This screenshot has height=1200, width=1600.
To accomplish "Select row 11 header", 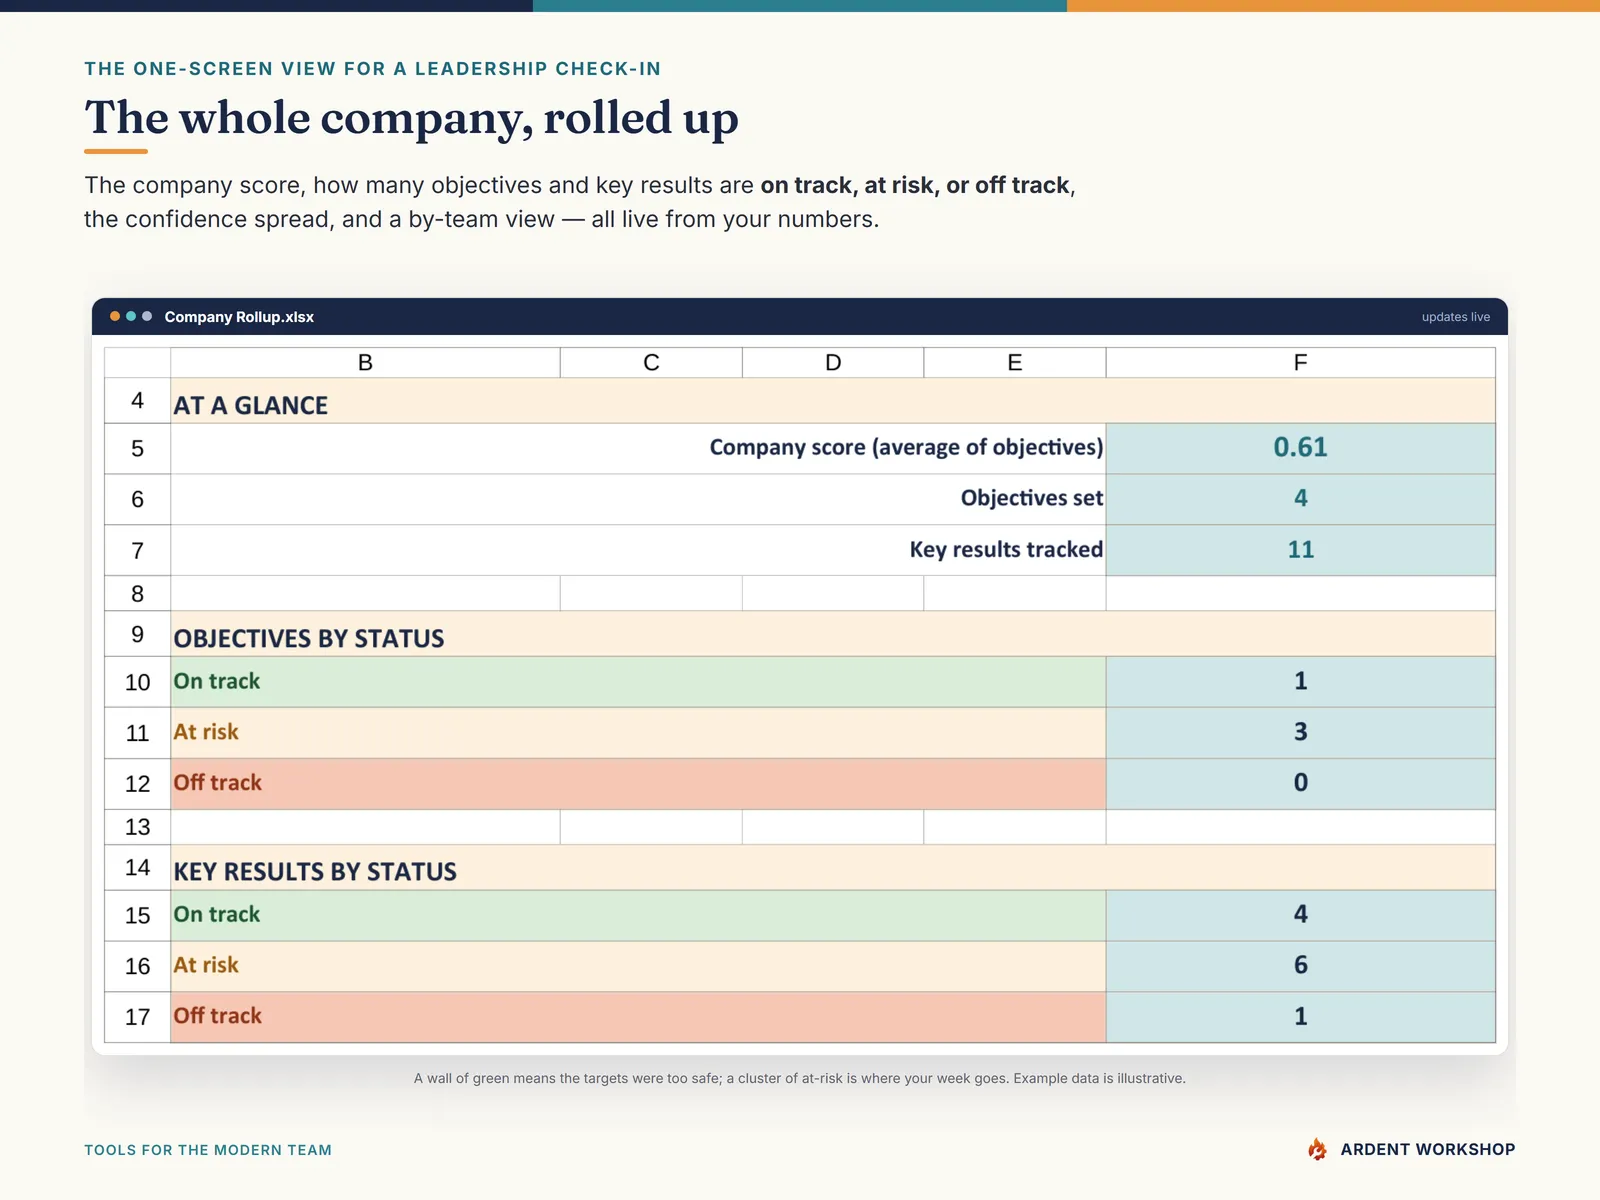I will (x=138, y=733).
